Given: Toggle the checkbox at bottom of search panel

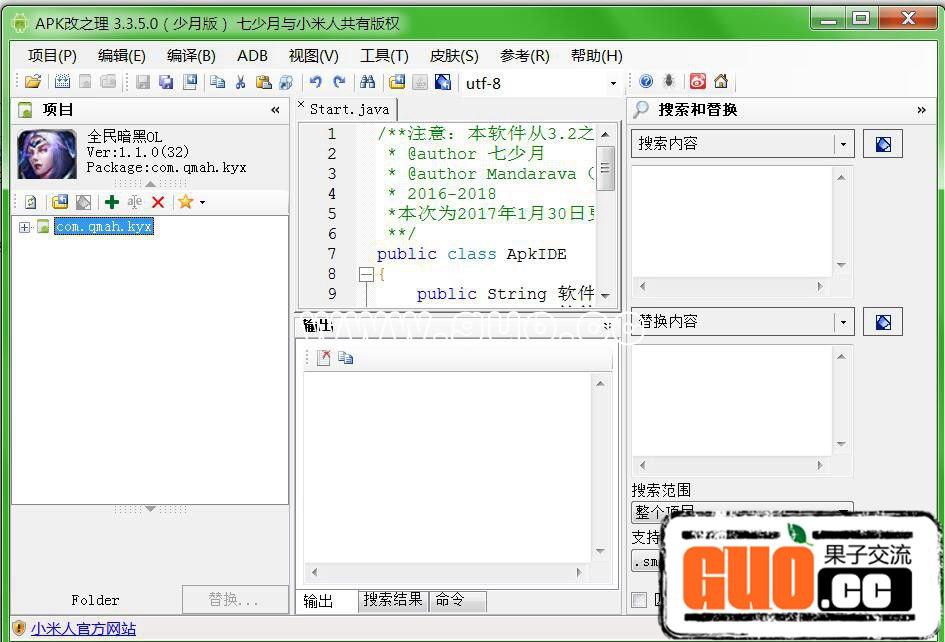Looking at the screenshot, I should point(639,600).
